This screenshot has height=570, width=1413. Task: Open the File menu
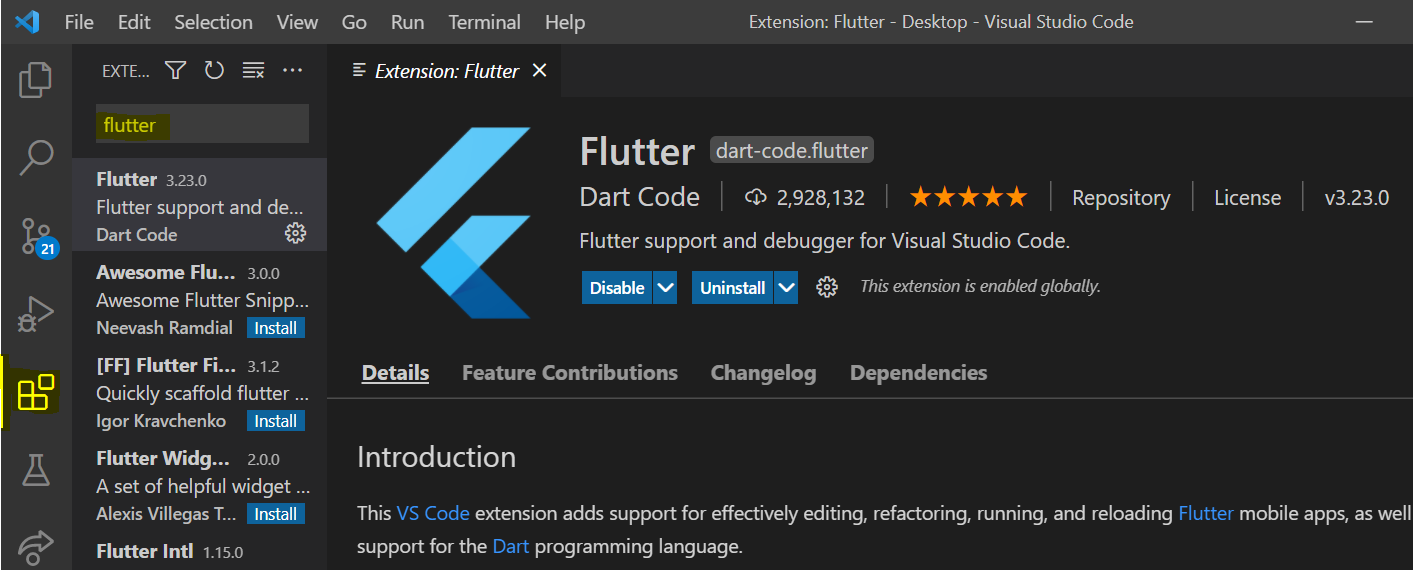(x=79, y=22)
